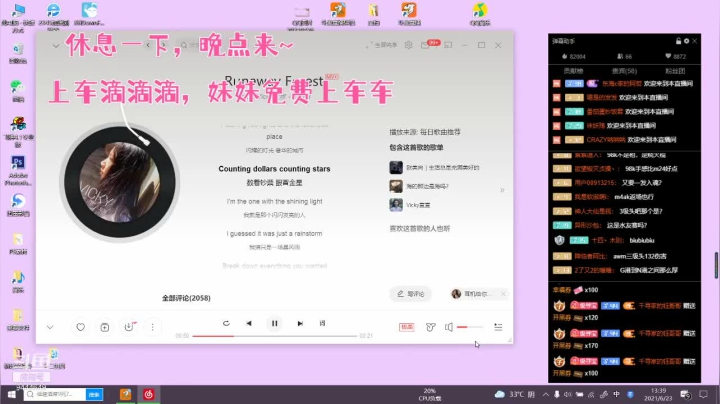Viewport: 720px width, 404px height.
Task: Skip to the next track
Action: [x=300, y=323]
